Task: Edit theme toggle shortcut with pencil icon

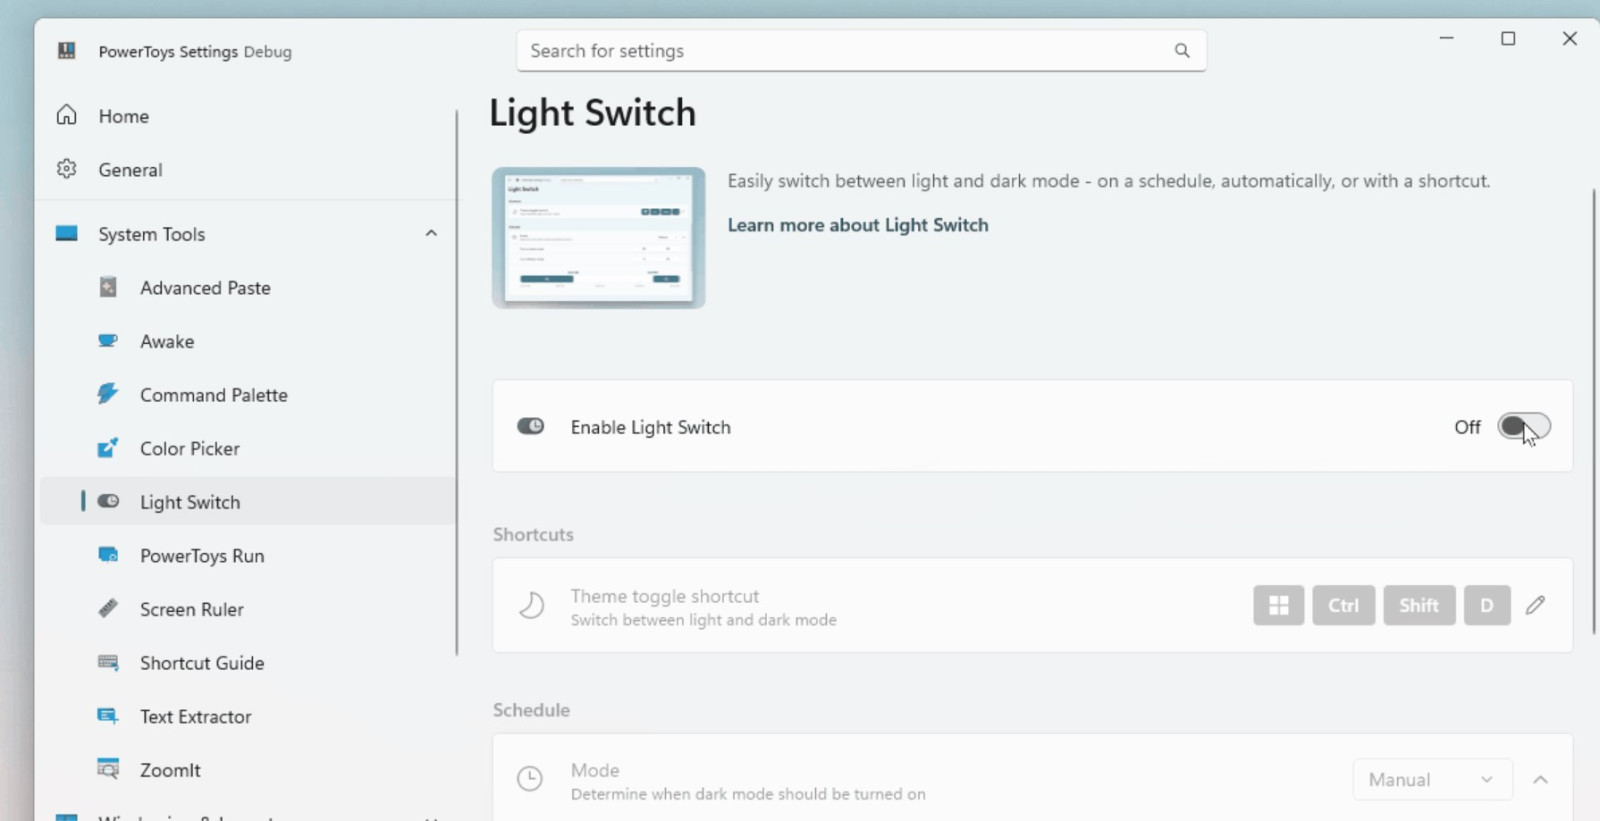Action: click(1535, 605)
